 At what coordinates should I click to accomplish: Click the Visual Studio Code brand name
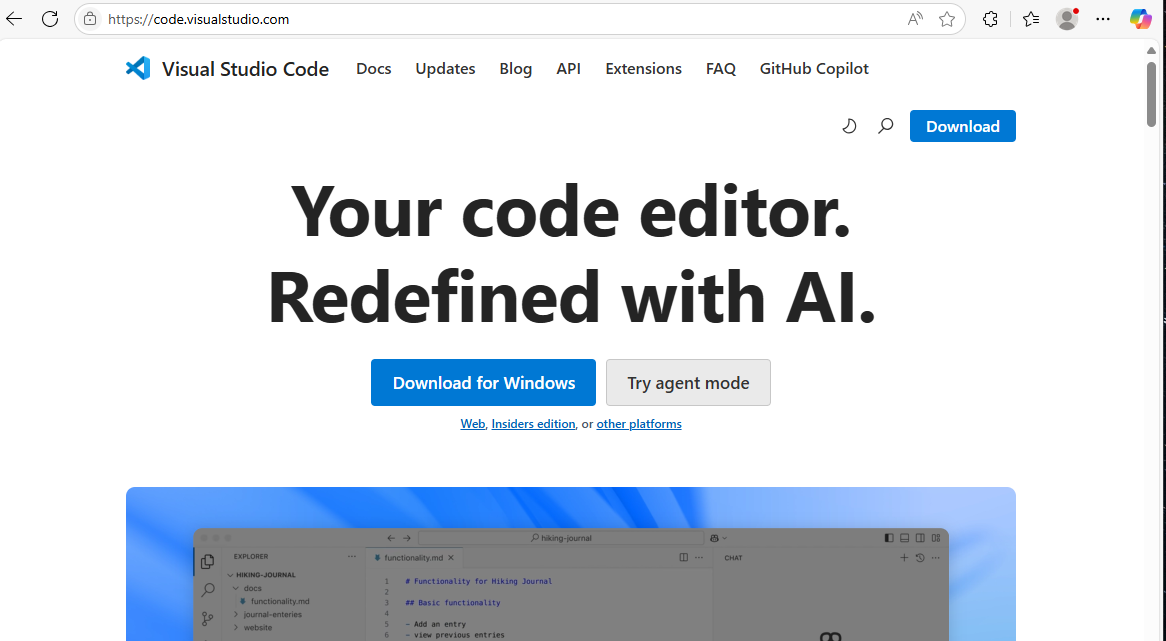245,69
